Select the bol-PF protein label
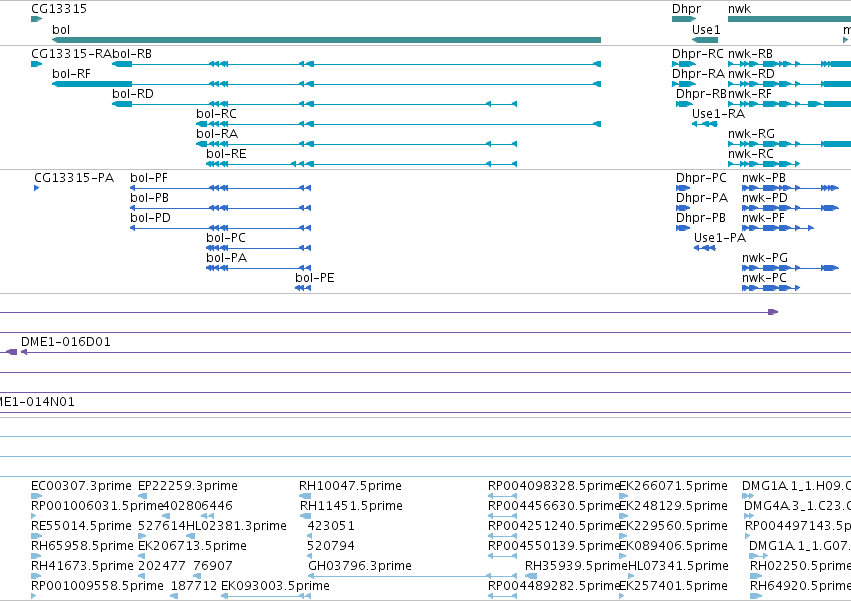The image size is (851, 601). click(149, 178)
